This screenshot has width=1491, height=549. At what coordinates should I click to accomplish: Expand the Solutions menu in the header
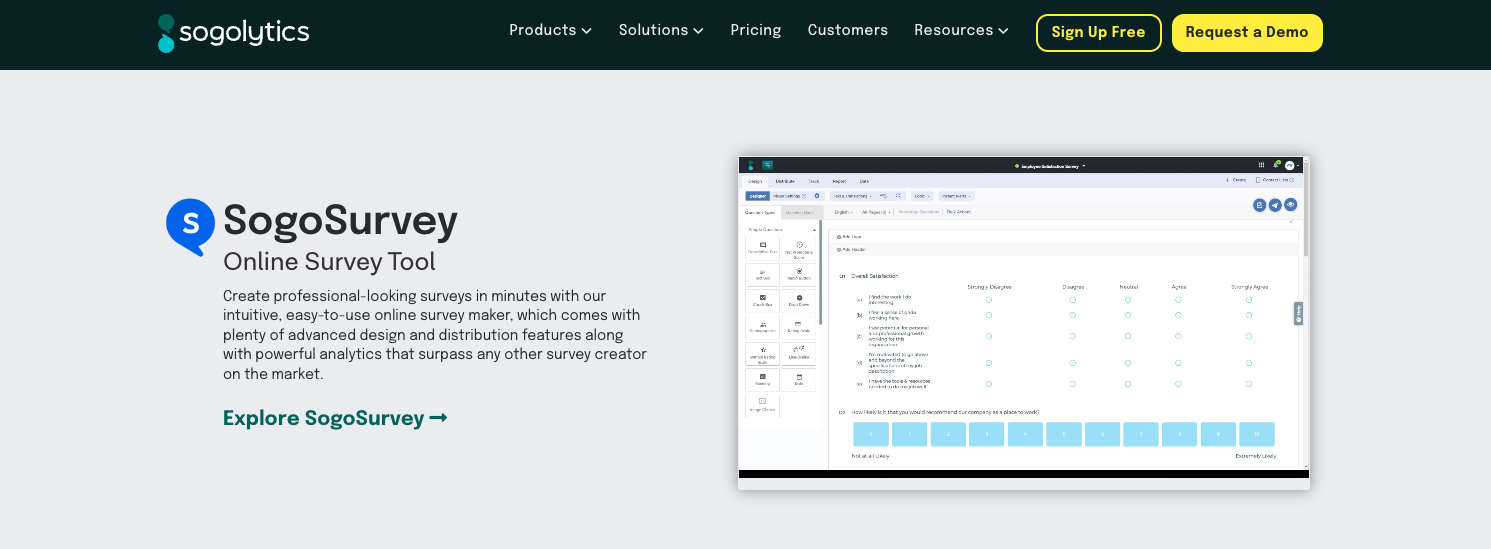[661, 30]
